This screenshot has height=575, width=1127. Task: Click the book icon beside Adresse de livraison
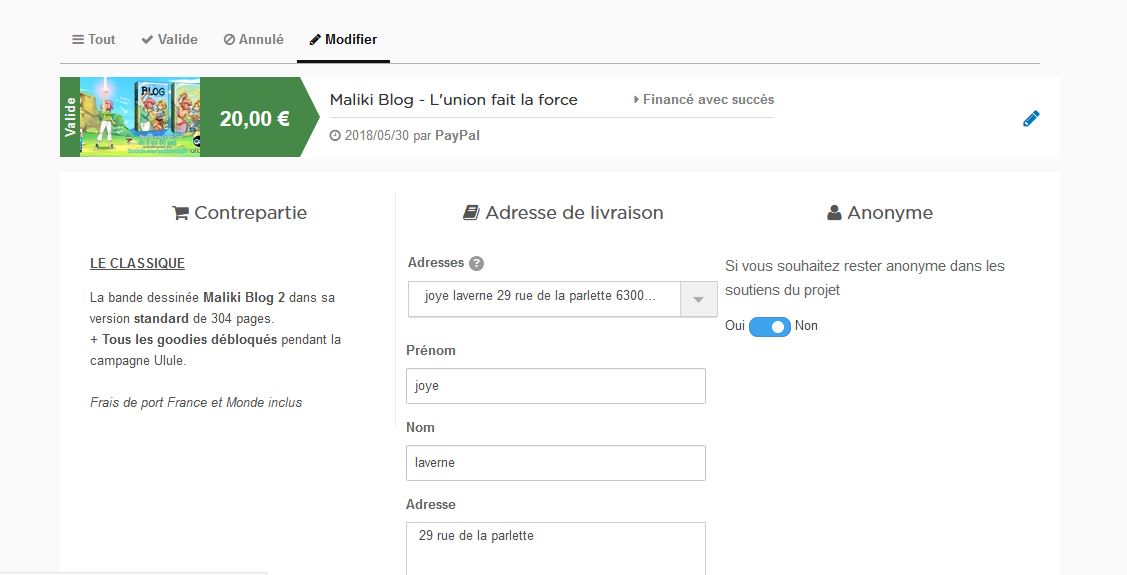click(x=471, y=213)
